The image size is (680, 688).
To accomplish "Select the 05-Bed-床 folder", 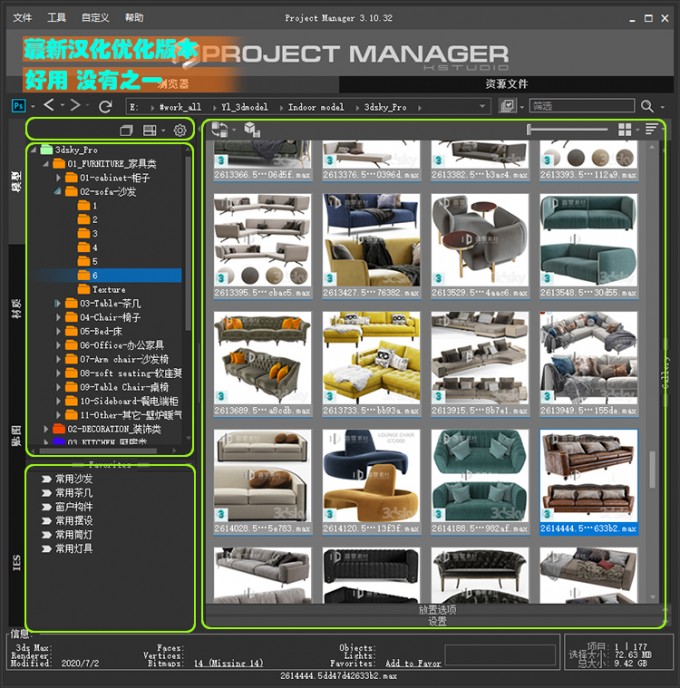I will click(94, 331).
